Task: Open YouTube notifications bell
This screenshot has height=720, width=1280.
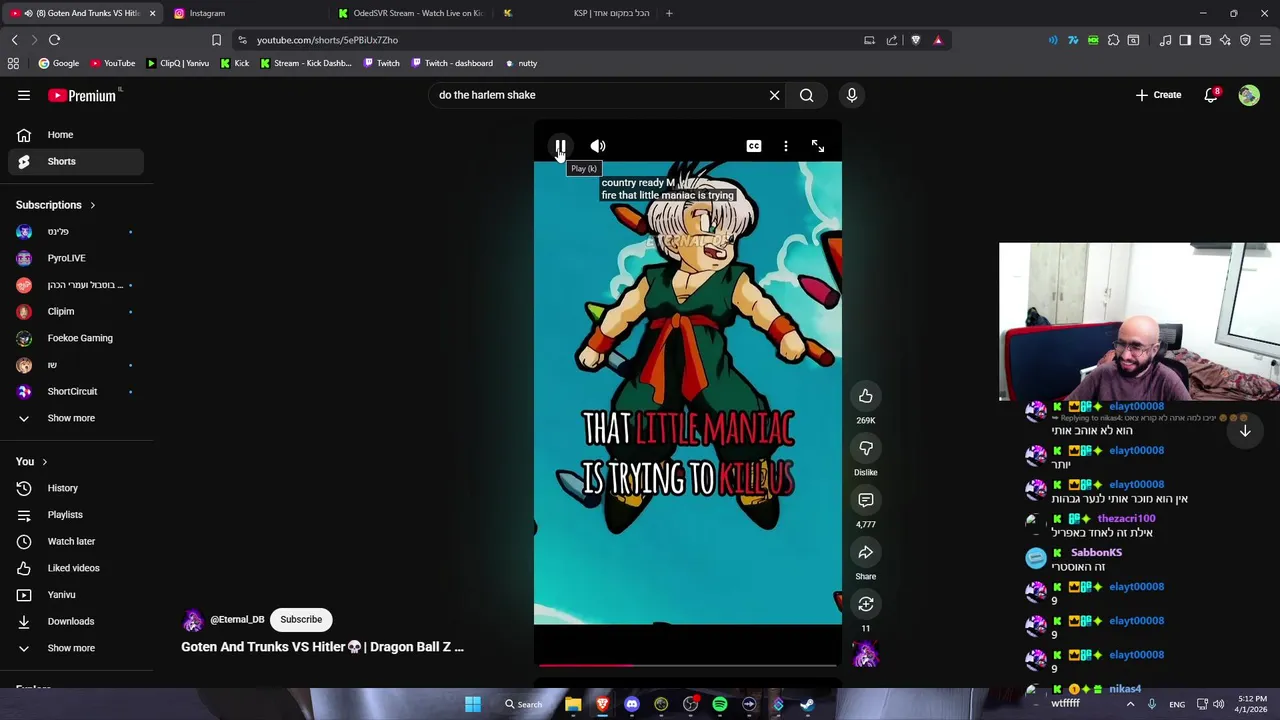Action: (1211, 95)
